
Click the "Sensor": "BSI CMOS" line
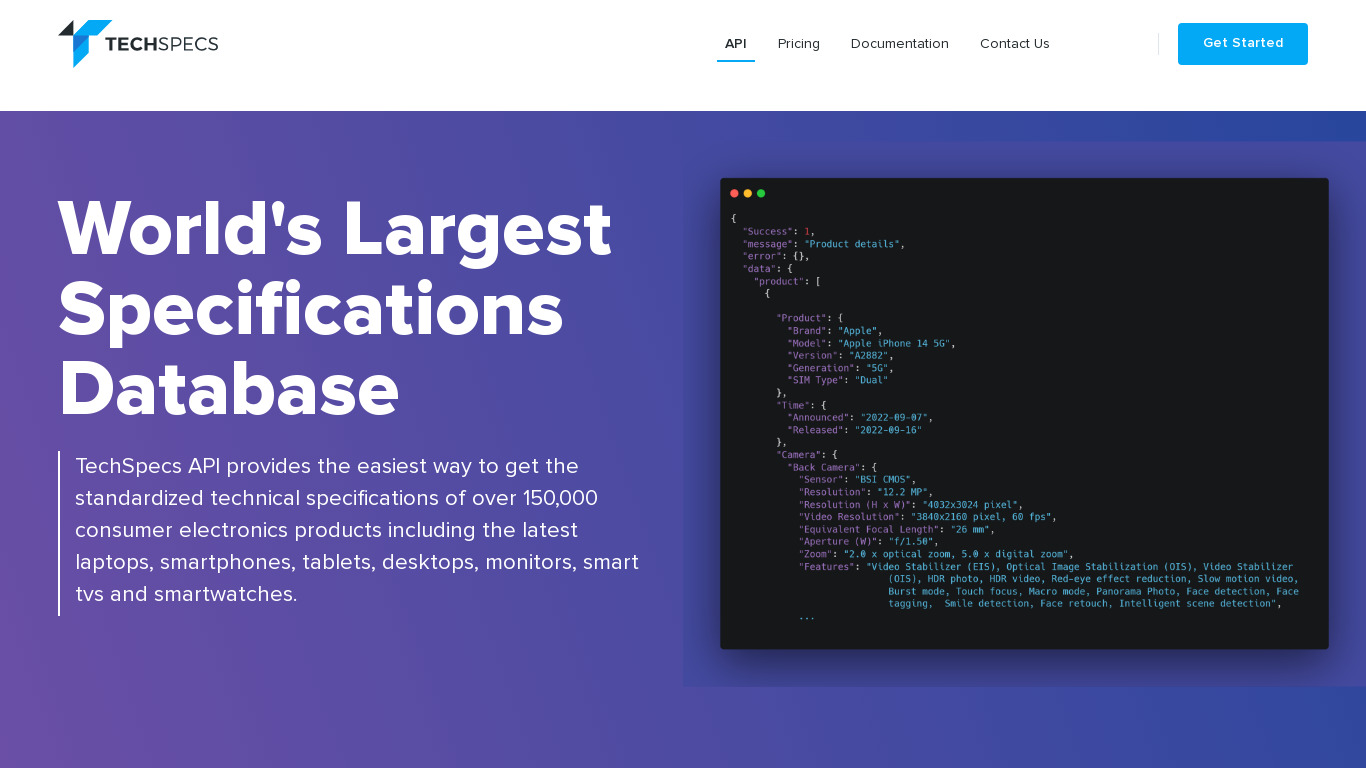click(858, 480)
